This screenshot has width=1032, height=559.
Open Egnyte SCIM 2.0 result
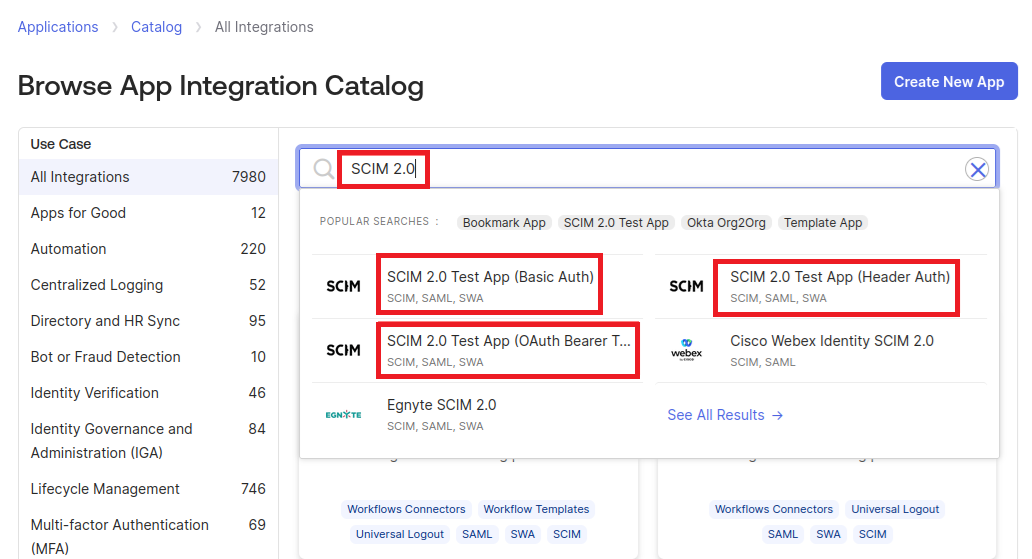(441, 405)
